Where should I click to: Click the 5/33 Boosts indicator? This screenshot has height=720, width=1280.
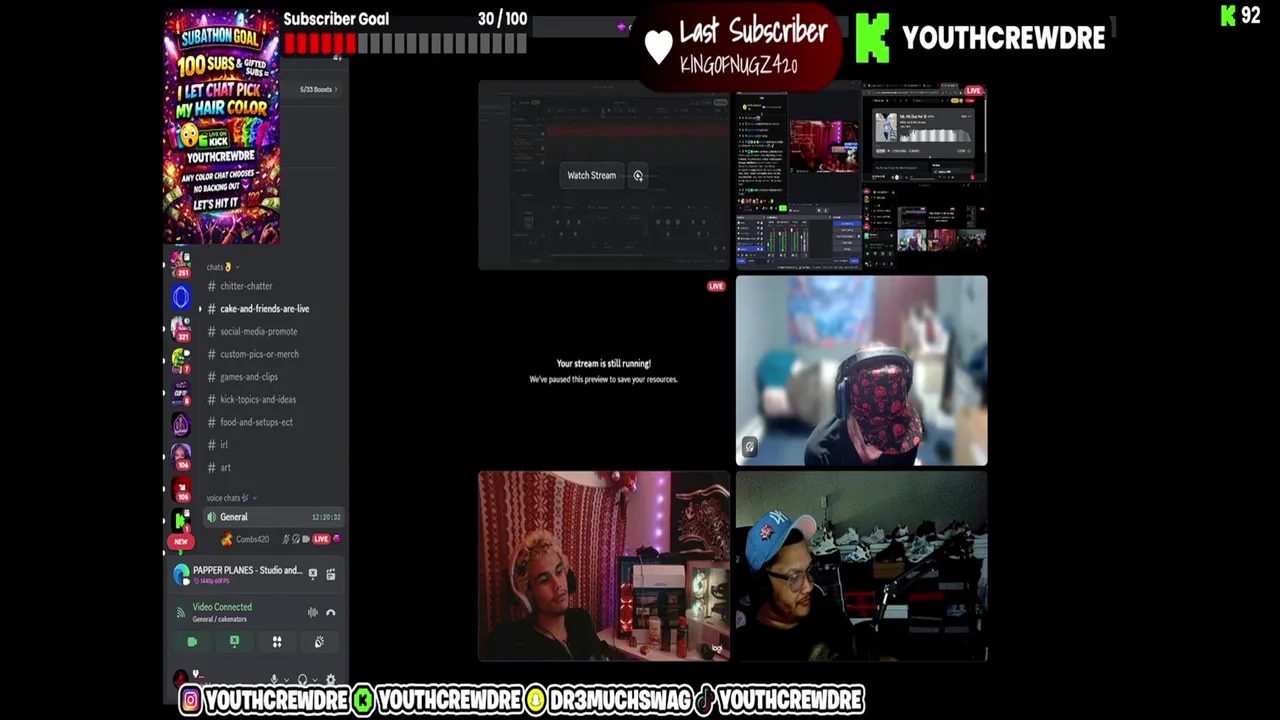click(x=318, y=90)
